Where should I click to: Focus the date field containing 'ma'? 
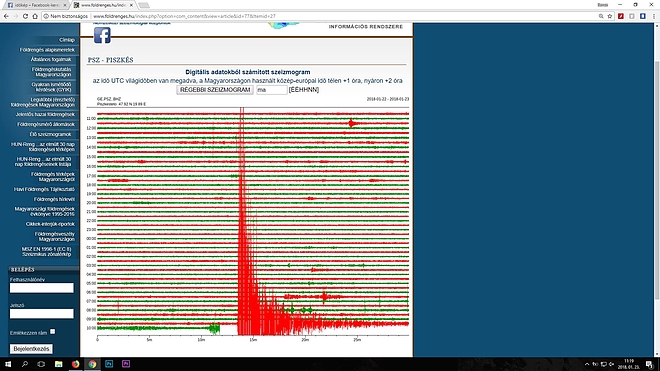(x=271, y=90)
